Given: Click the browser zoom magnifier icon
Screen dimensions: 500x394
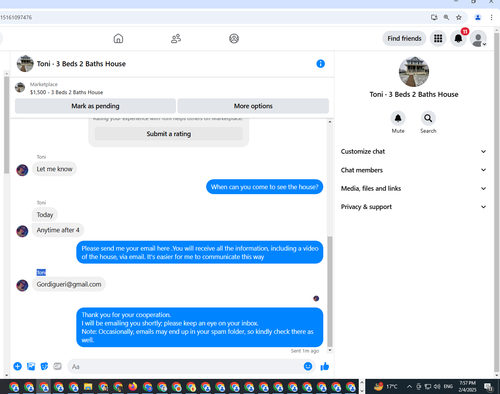Looking at the screenshot, I should coord(446,17).
